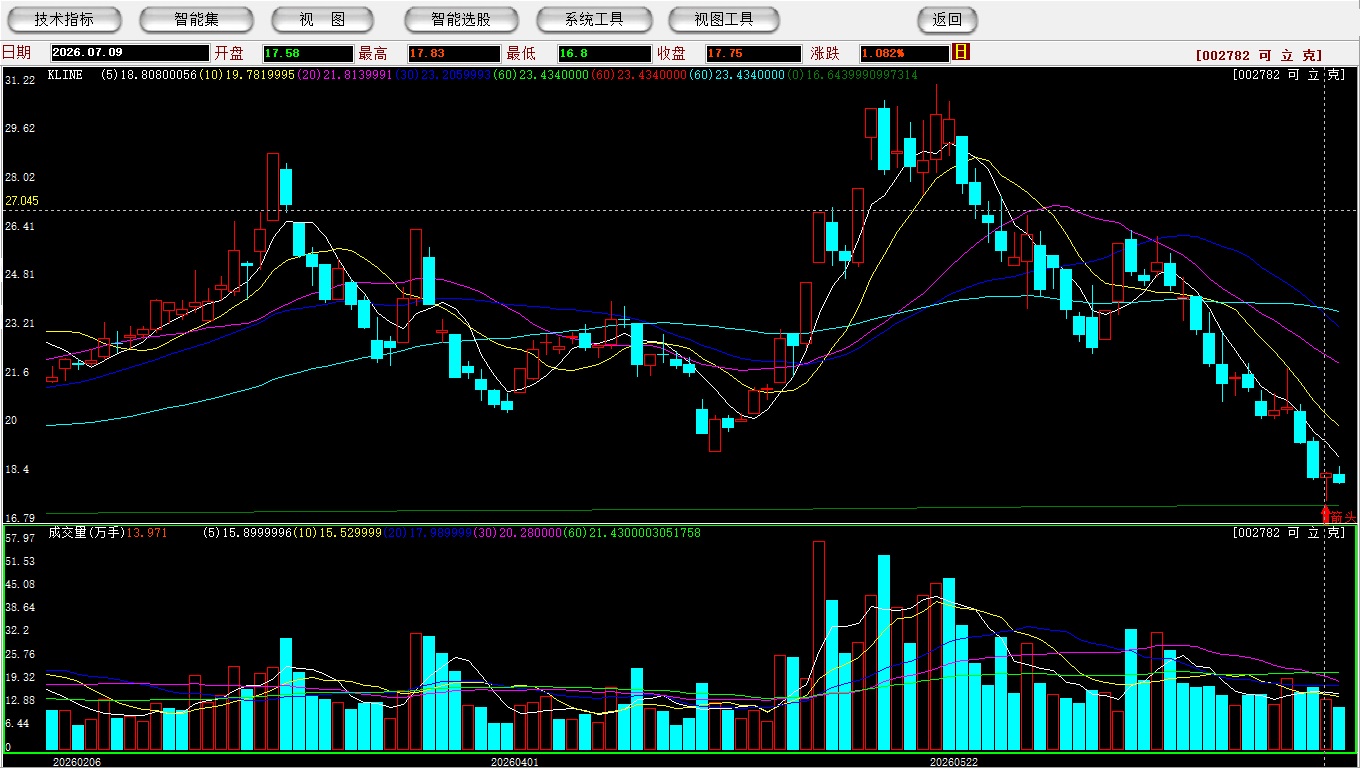Image resolution: width=1360 pixels, height=768 pixels.
Task: Click the 开盘 value field 17.58
Action: (308, 53)
